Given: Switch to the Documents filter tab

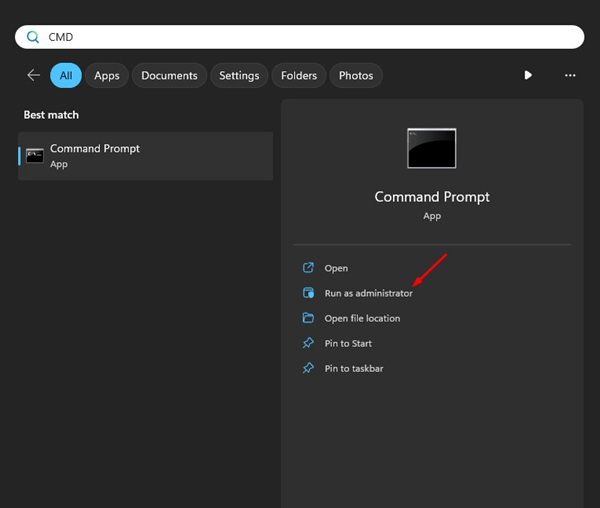Looking at the screenshot, I should pyautogui.click(x=169, y=75).
